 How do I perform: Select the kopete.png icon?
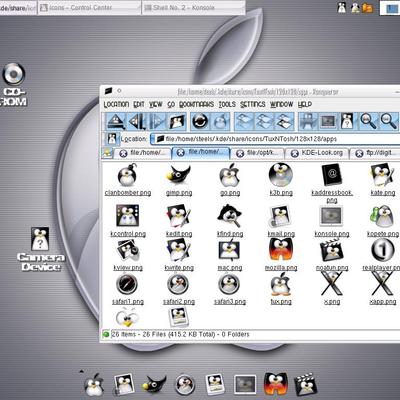pyautogui.click(x=382, y=217)
